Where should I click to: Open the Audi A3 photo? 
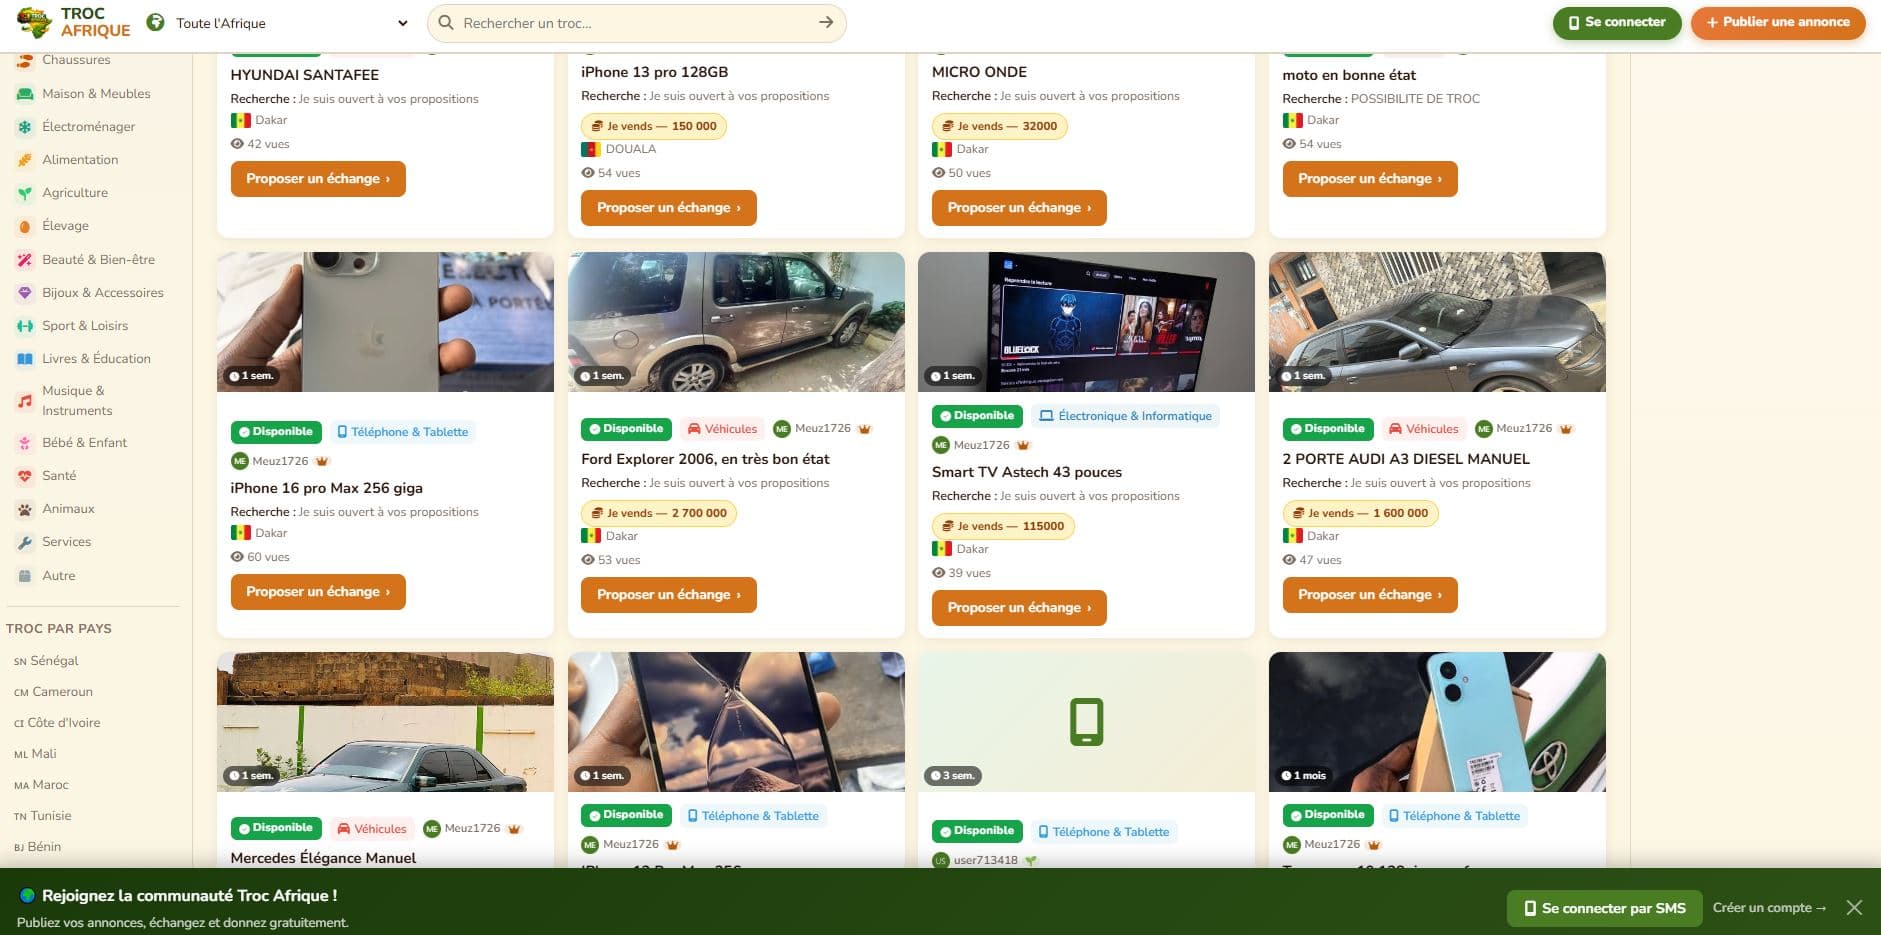pos(1437,322)
